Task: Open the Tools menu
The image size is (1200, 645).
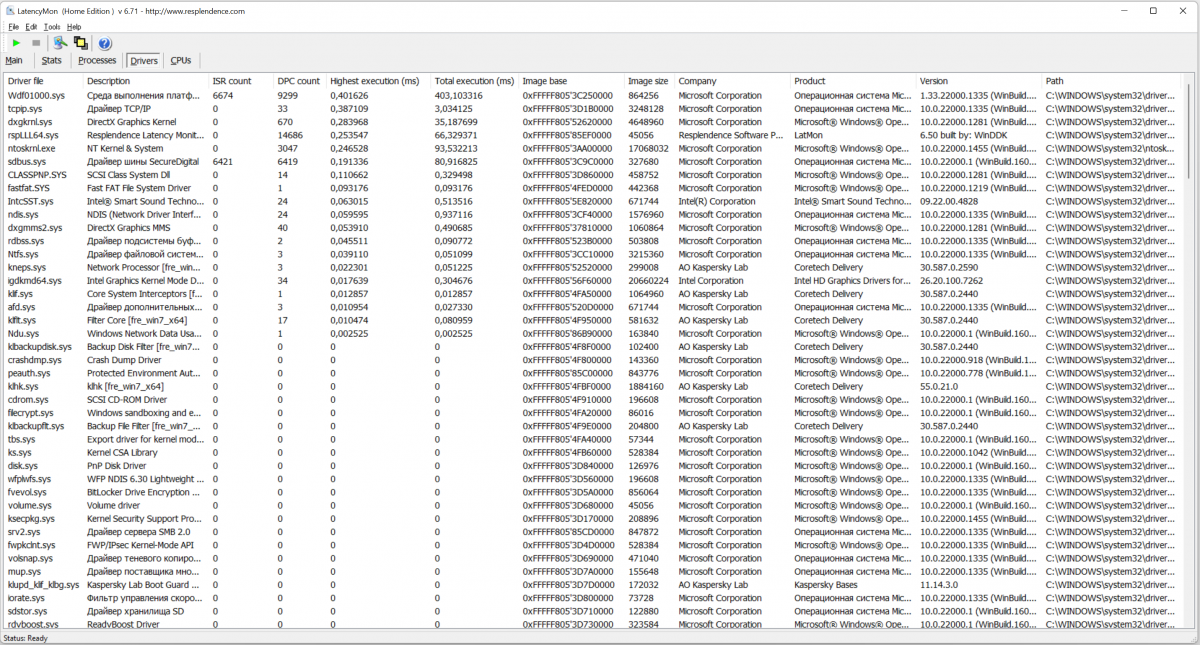Action: pos(52,26)
